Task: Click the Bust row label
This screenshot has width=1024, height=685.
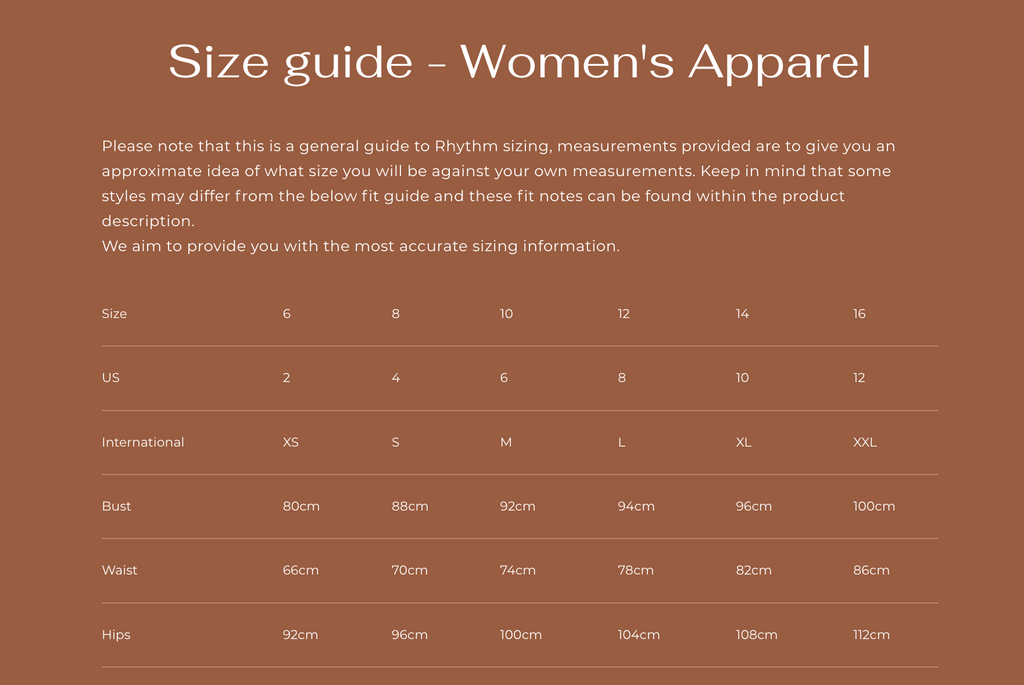Action: 116,506
